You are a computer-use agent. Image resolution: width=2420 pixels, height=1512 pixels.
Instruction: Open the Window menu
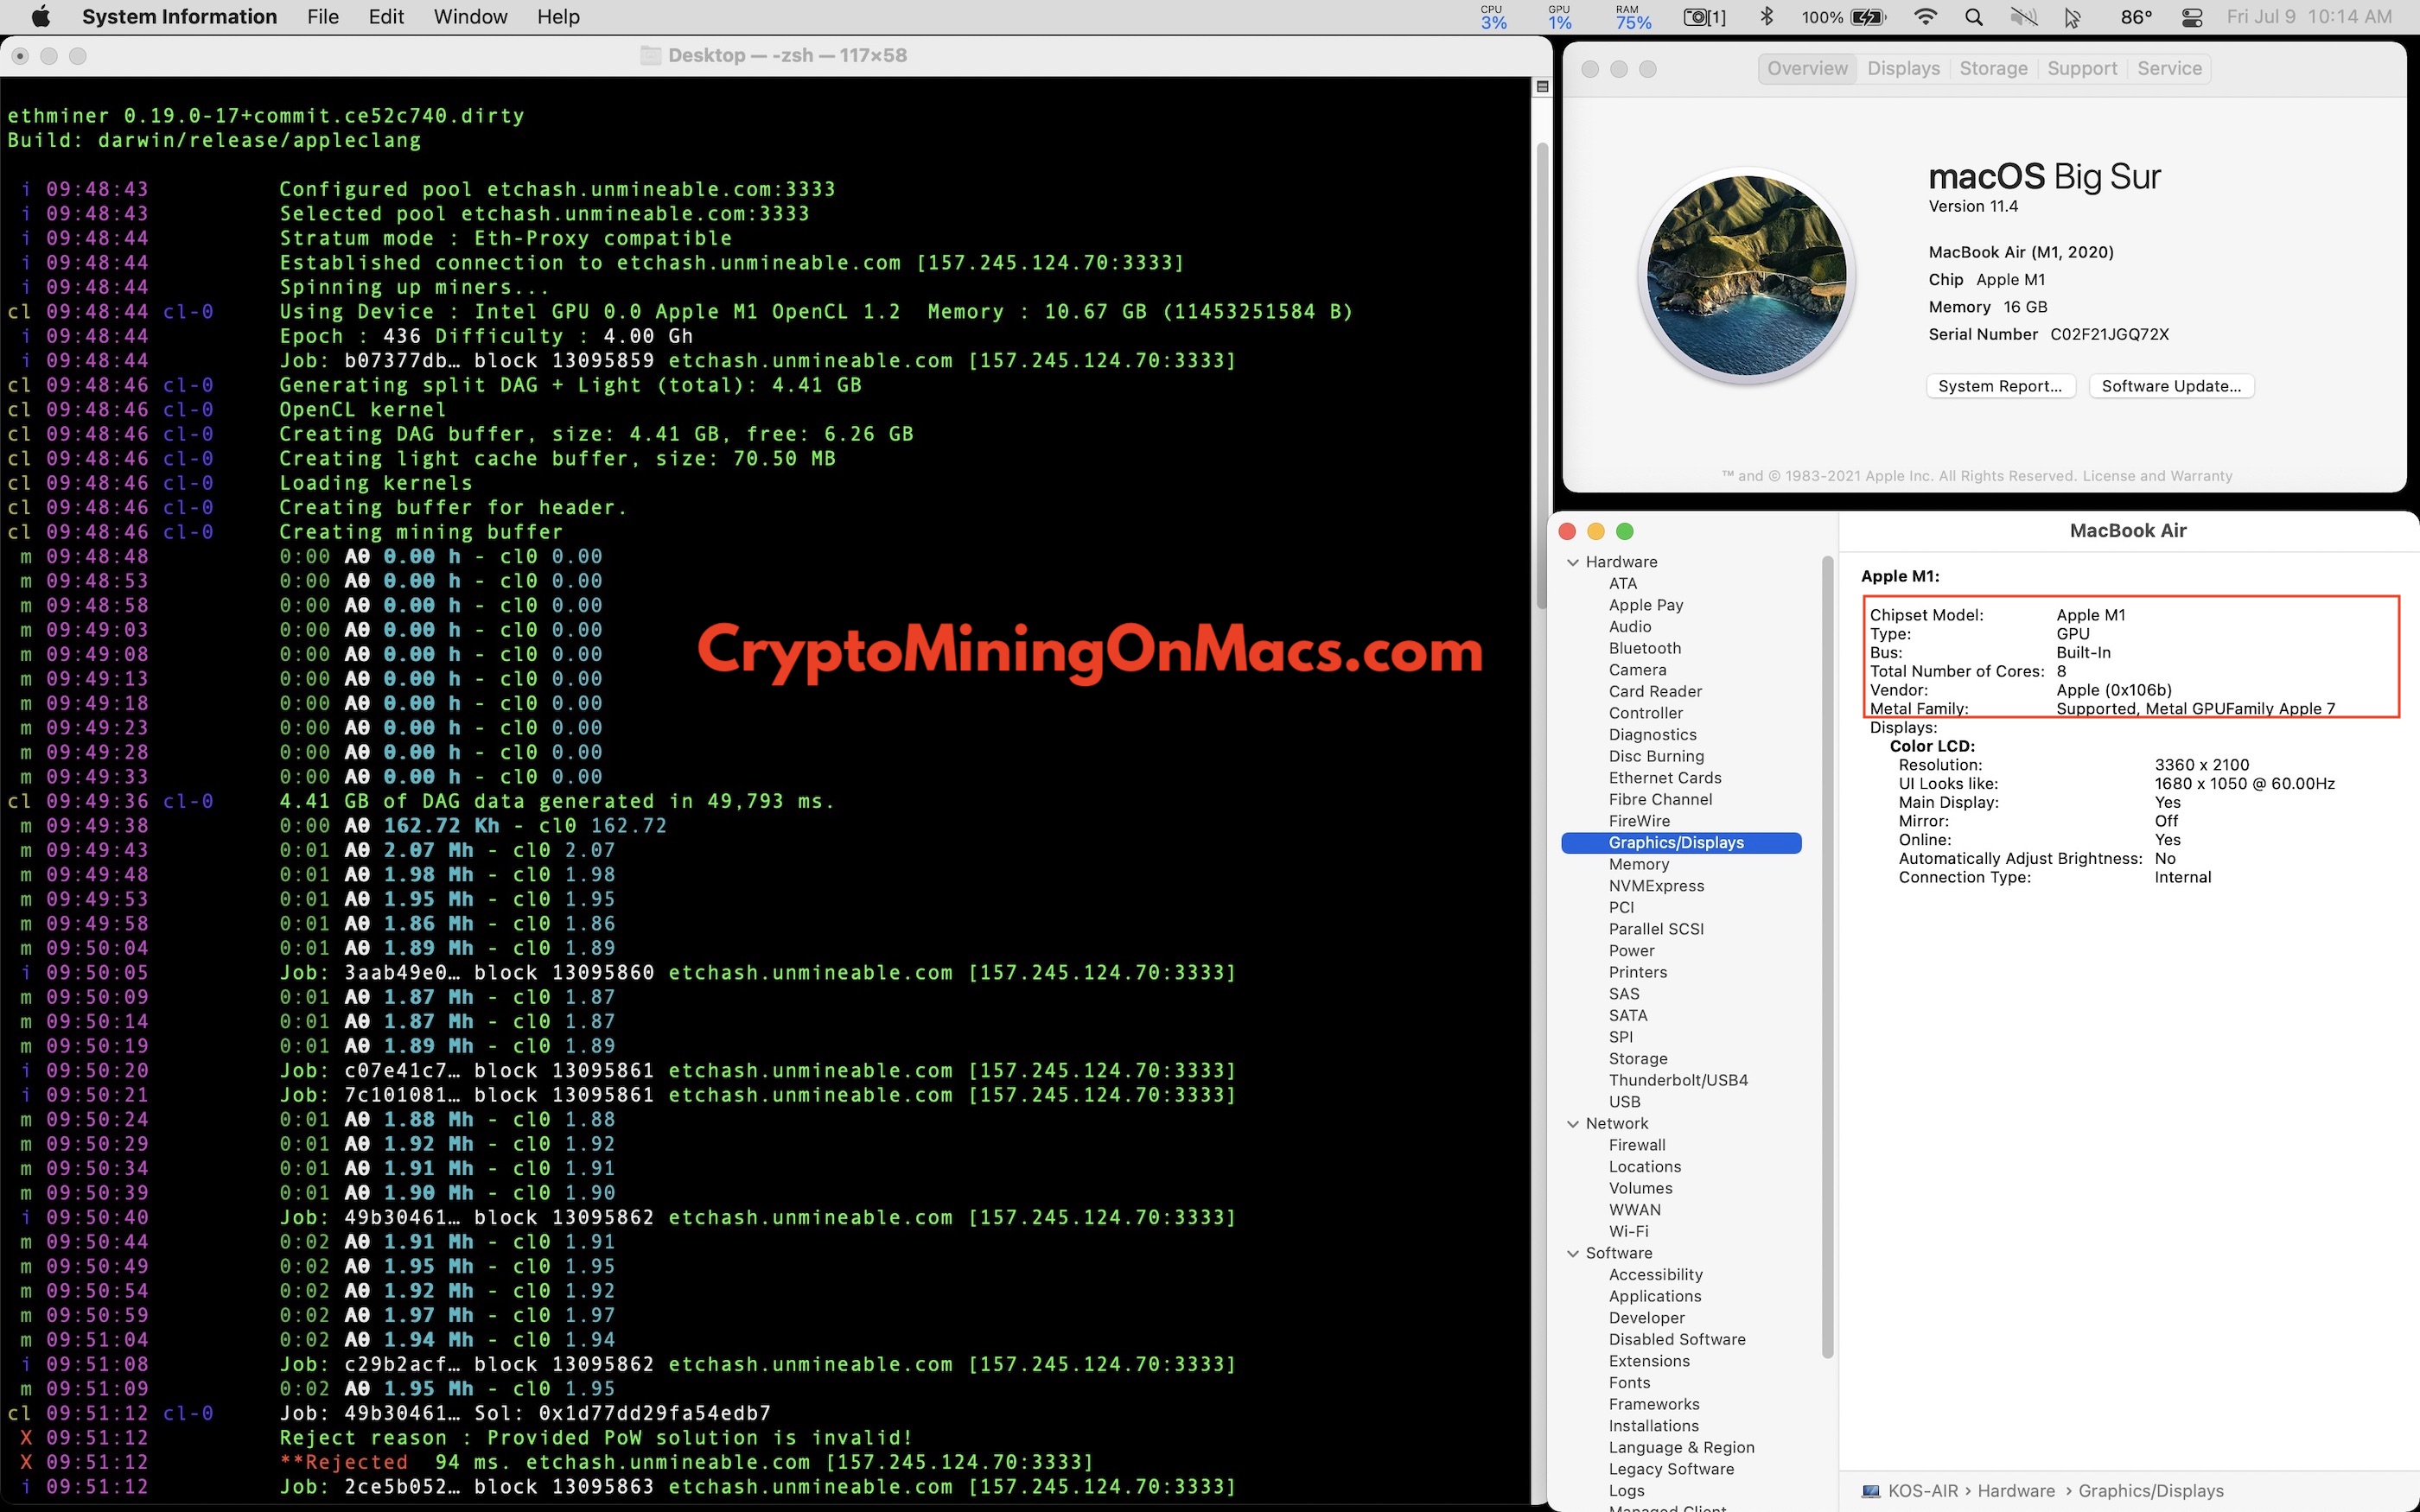470,17
